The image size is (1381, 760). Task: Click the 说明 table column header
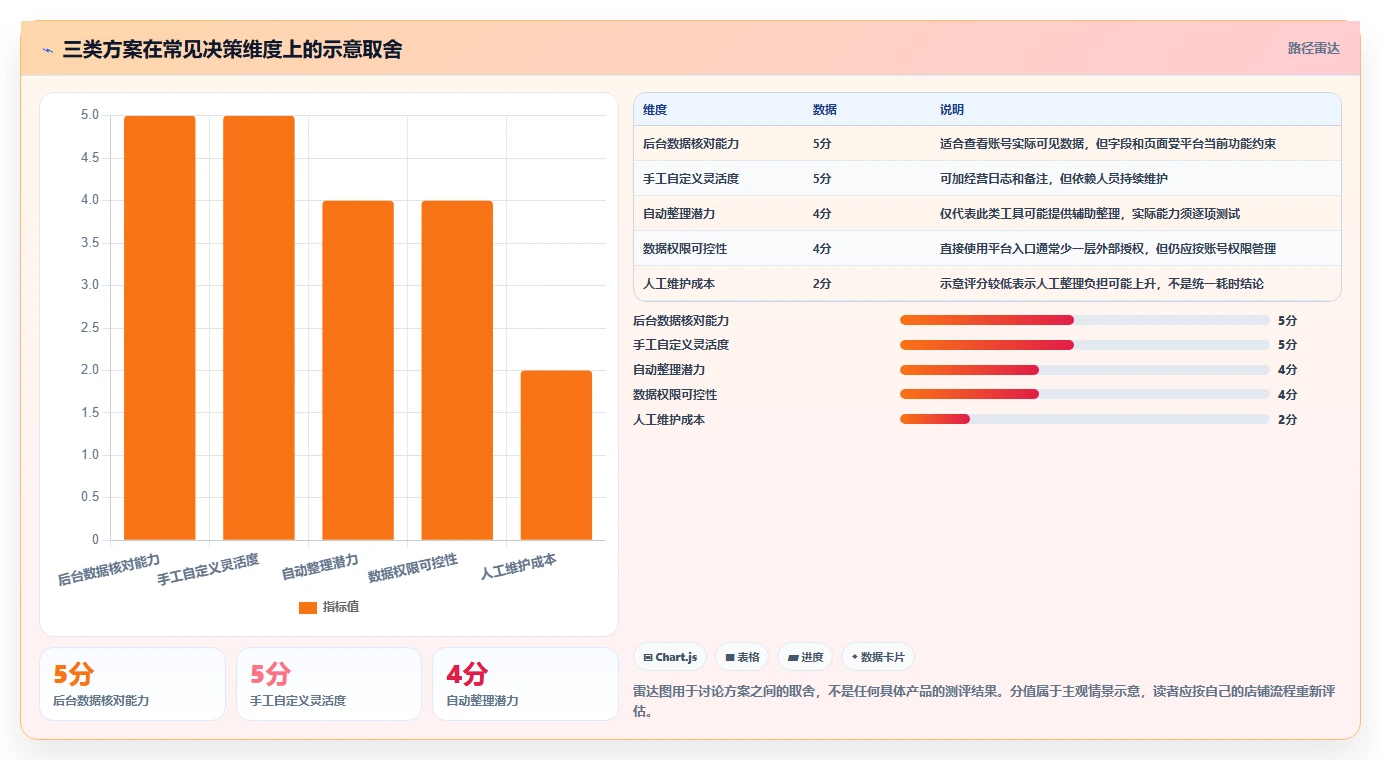click(x=952, y=109)
